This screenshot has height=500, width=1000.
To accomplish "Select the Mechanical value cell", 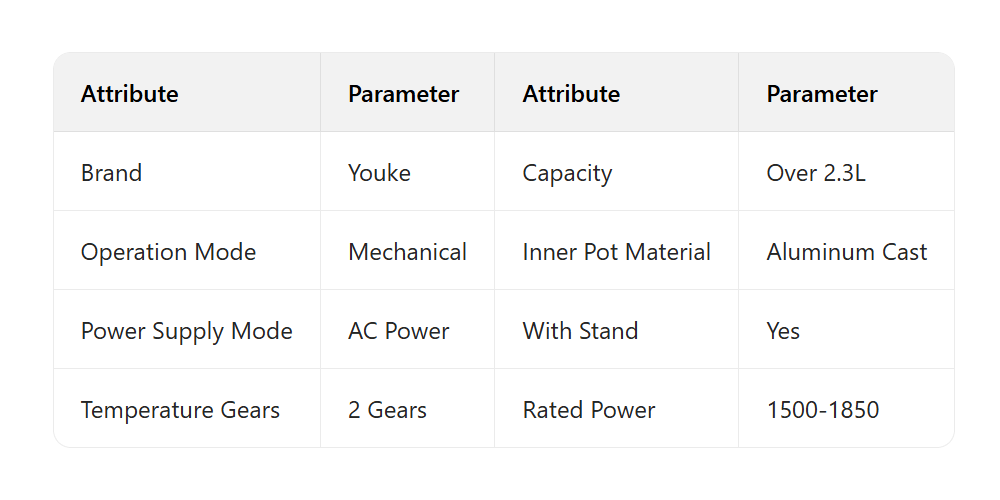I will point(407,252).
